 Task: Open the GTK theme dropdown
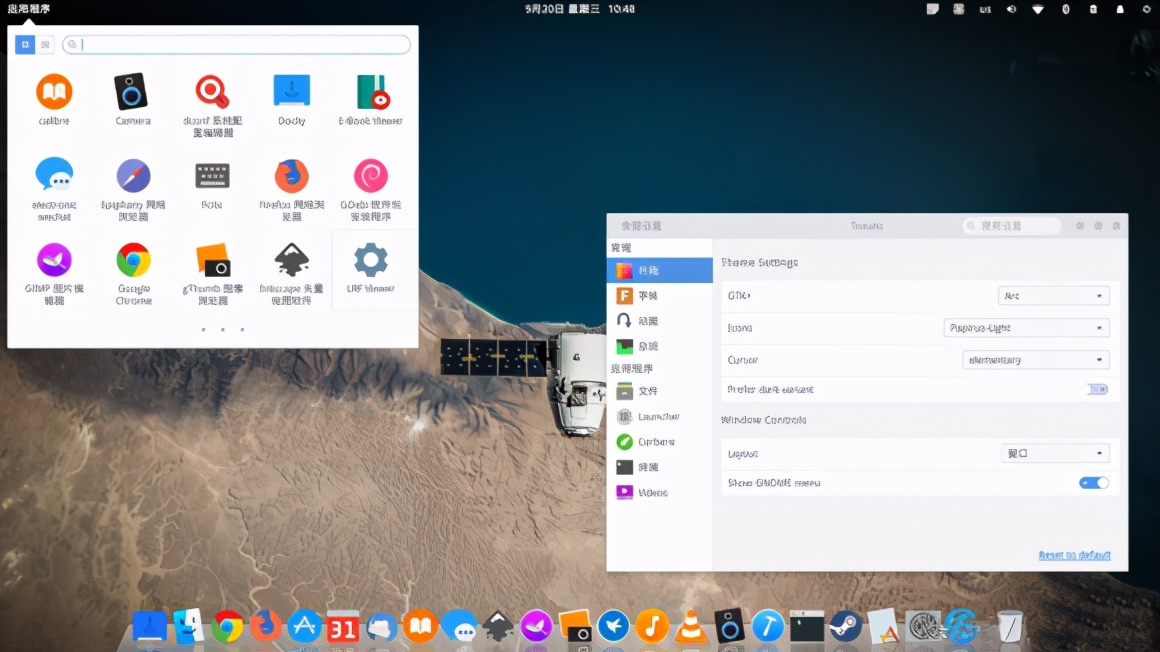point(1054,295)
